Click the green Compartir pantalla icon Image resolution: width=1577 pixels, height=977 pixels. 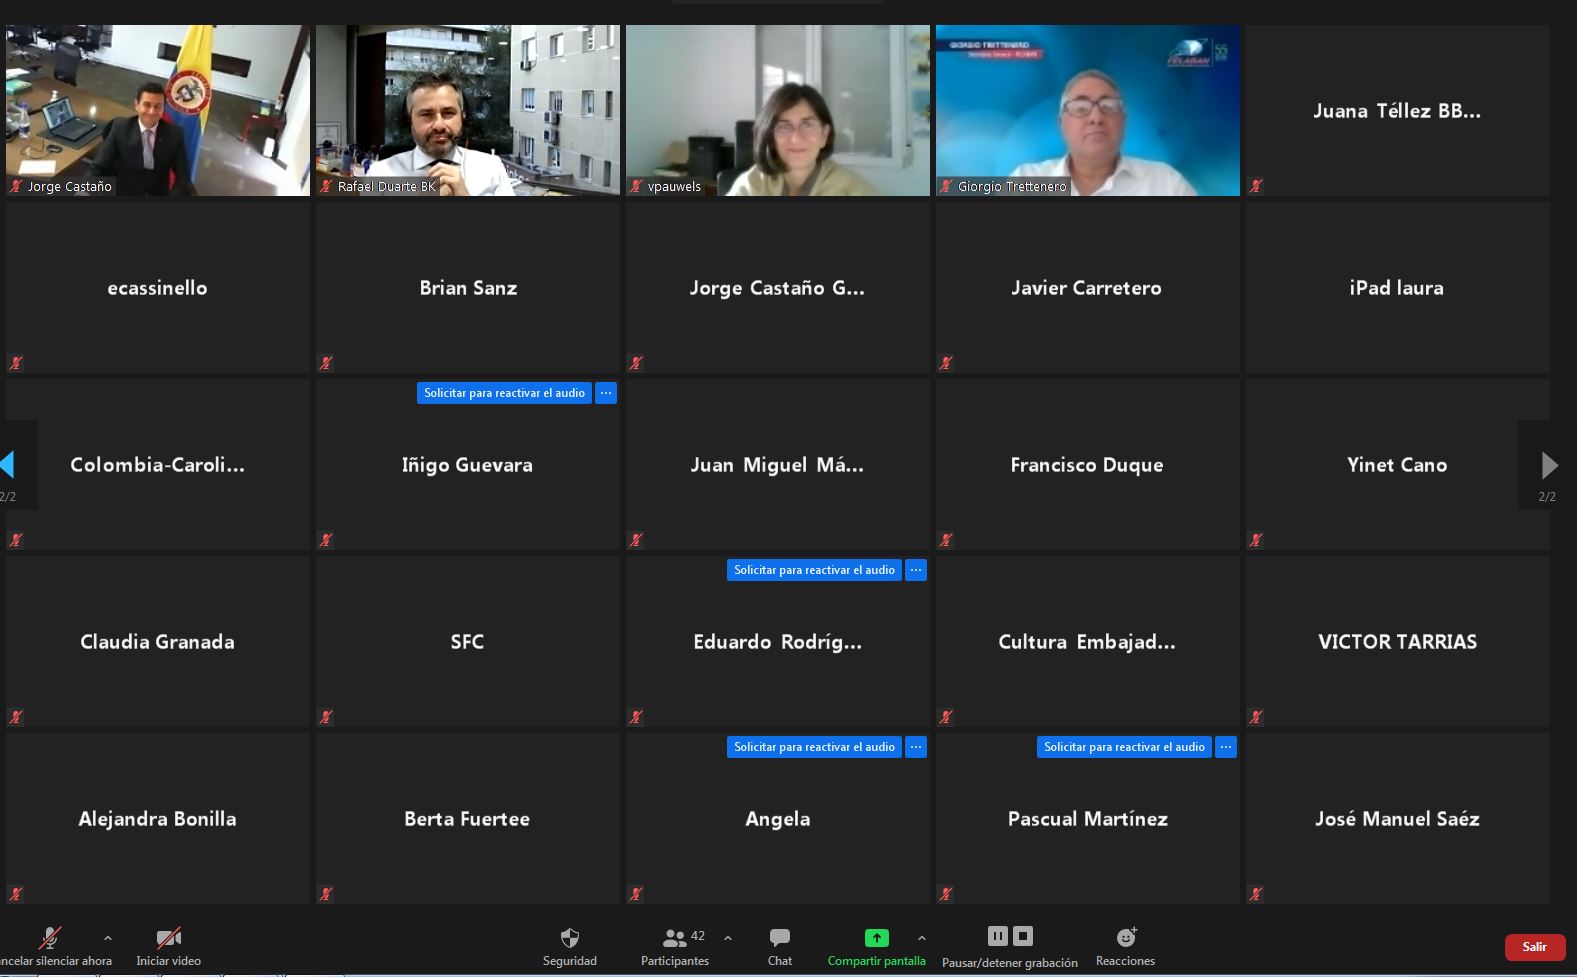876,938
